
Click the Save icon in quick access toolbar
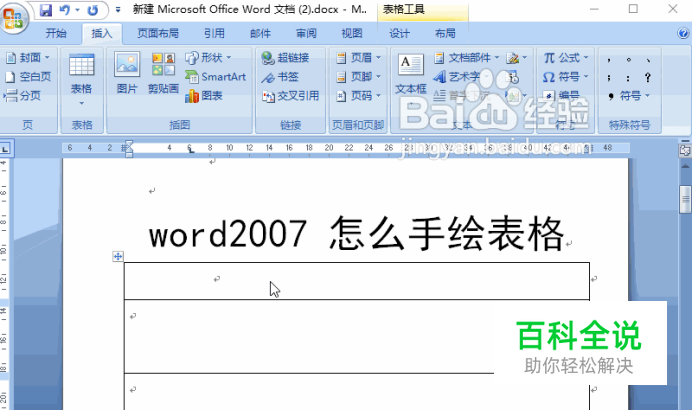pyautogui.click(x=46, y=10)
